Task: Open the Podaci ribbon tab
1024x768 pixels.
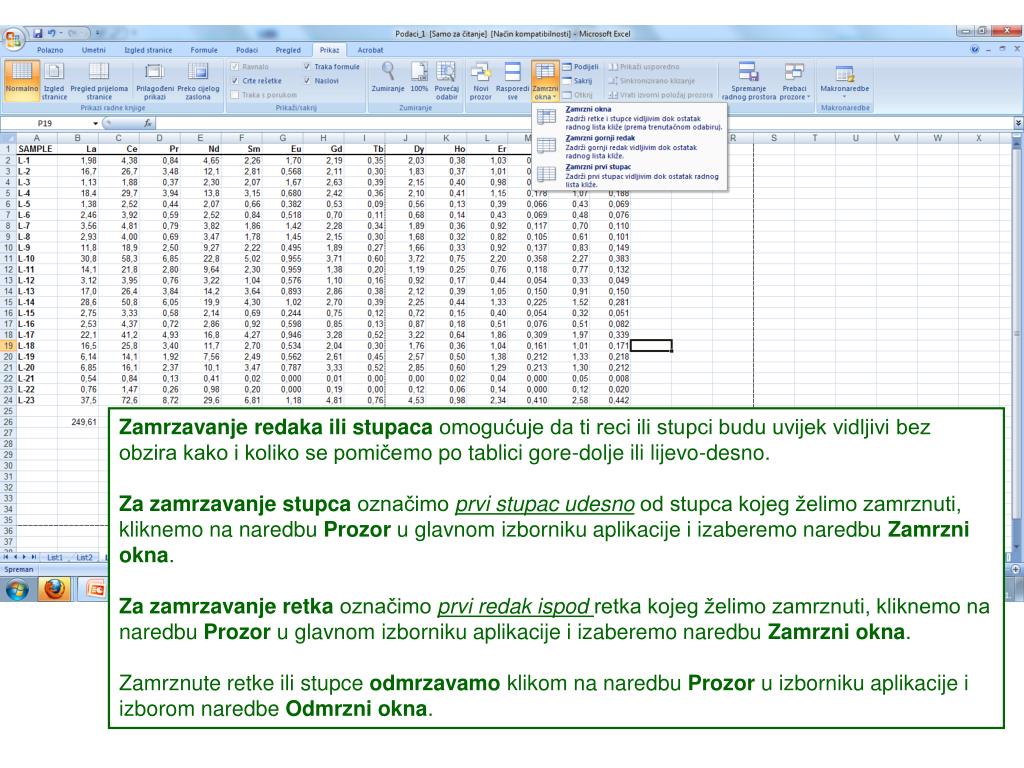Action: pyautogui.click(x=247, y=50)
